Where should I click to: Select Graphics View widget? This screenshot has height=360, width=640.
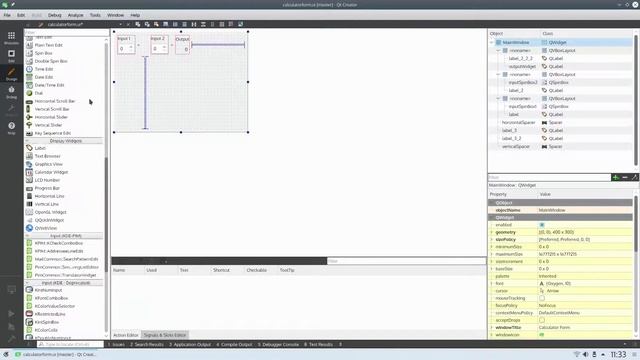pyautogui.click(x=49, y=164)
